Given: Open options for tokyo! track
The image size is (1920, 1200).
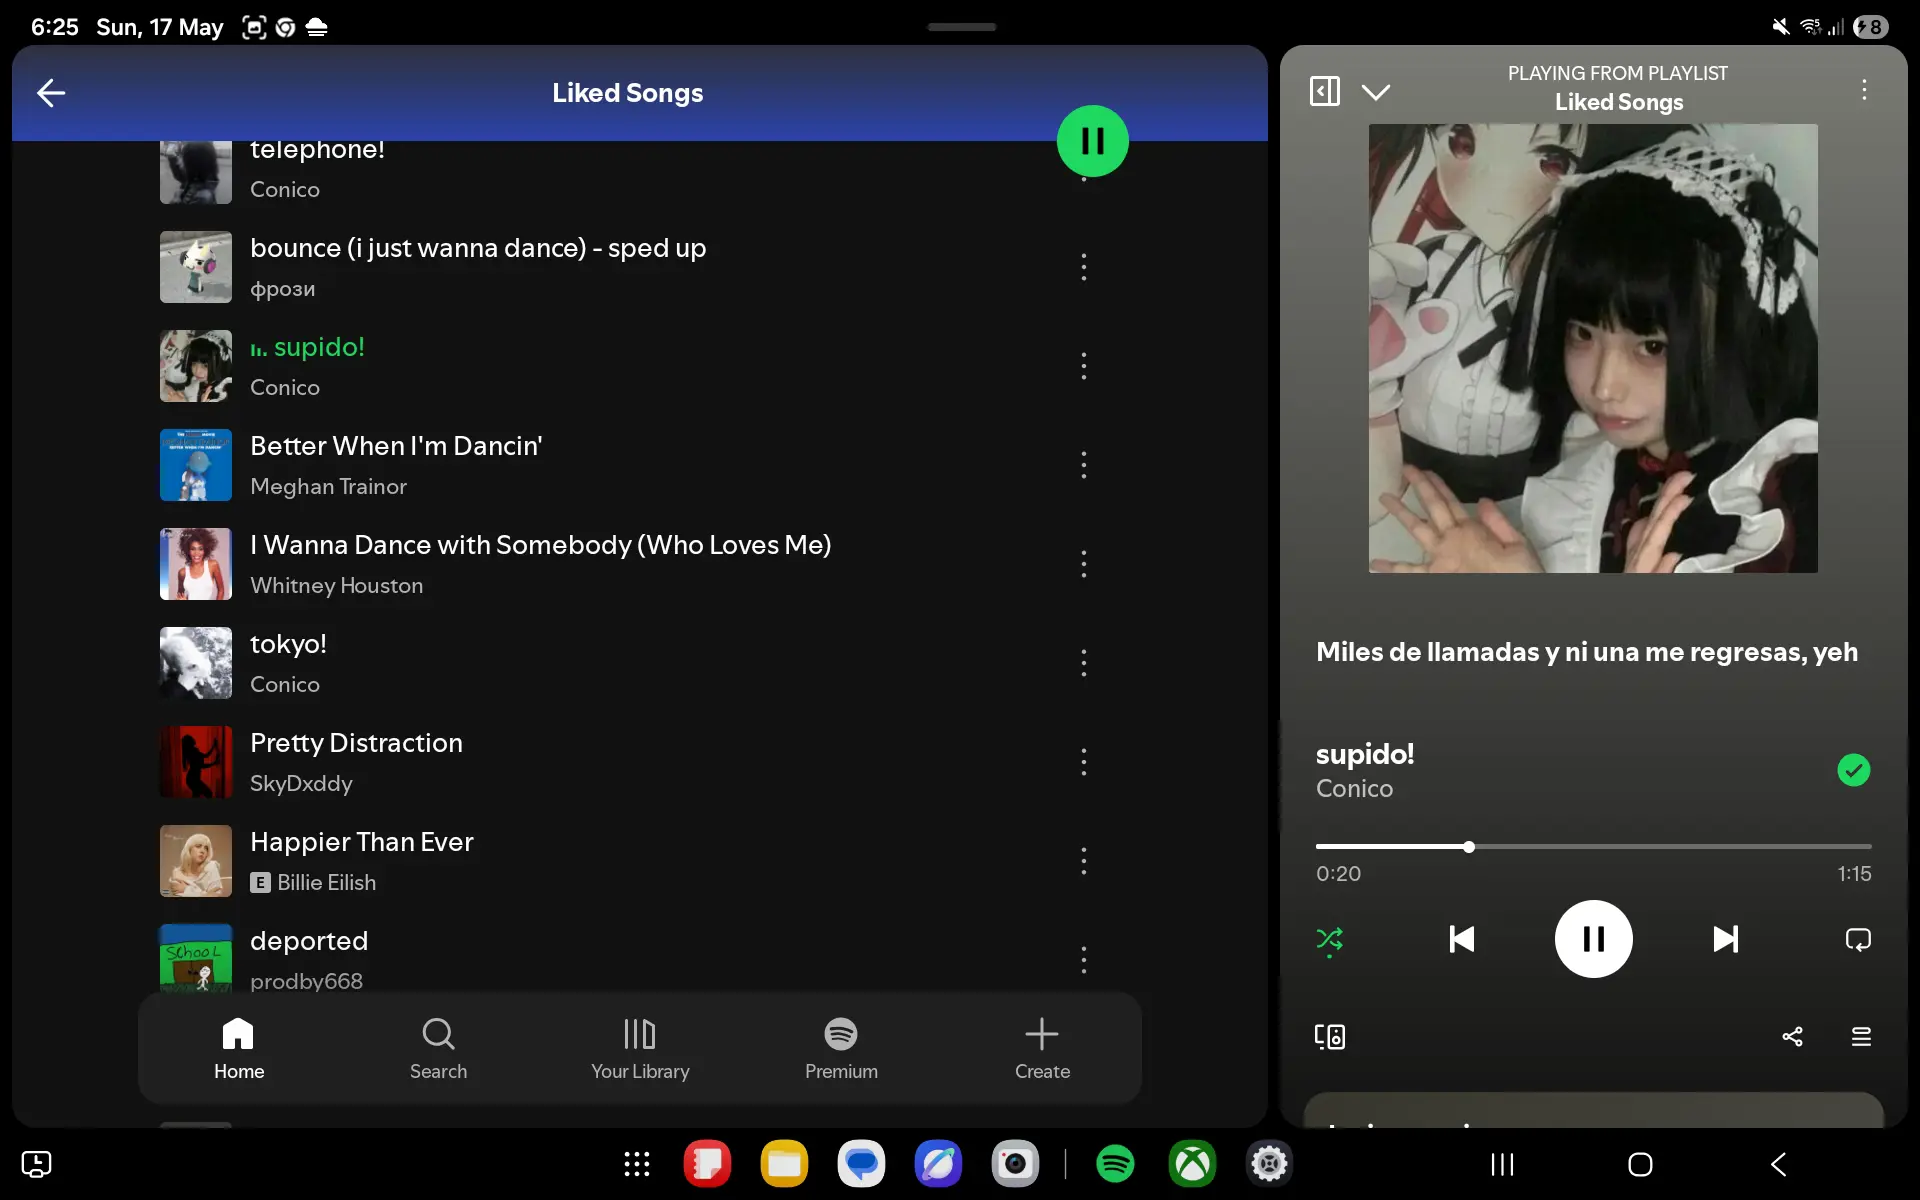Looking at the screenshot, I should 1083,663.
